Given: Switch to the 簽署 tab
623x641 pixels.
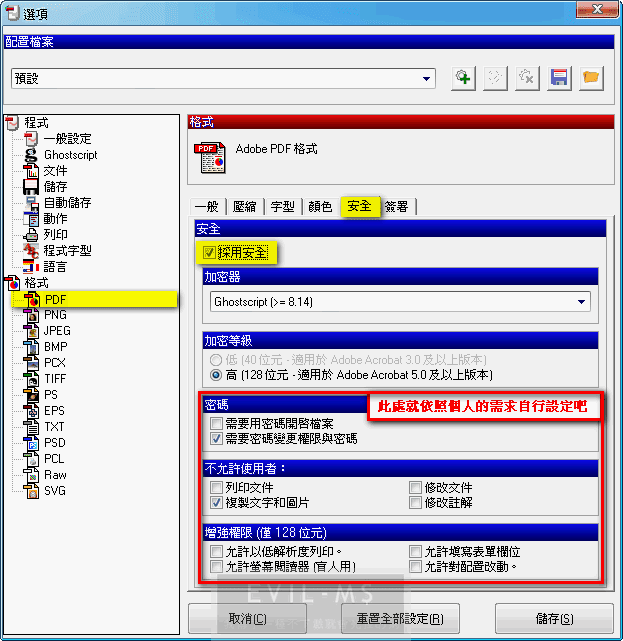Looking at the screenshot, I should 397,206.
